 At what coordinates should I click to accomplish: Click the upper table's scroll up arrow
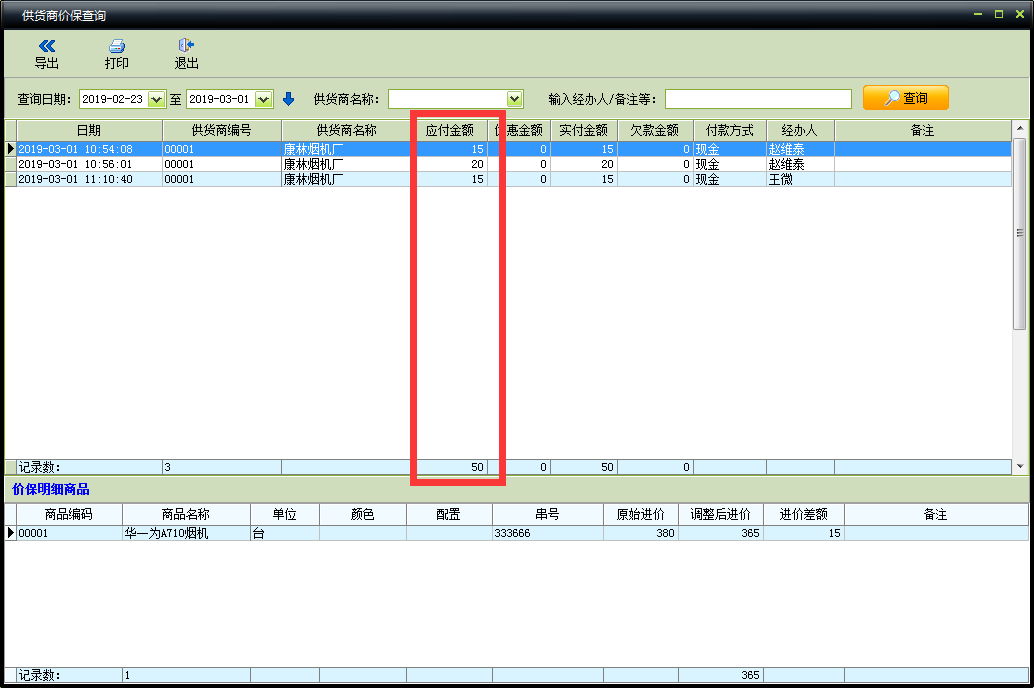point(1019,128)
